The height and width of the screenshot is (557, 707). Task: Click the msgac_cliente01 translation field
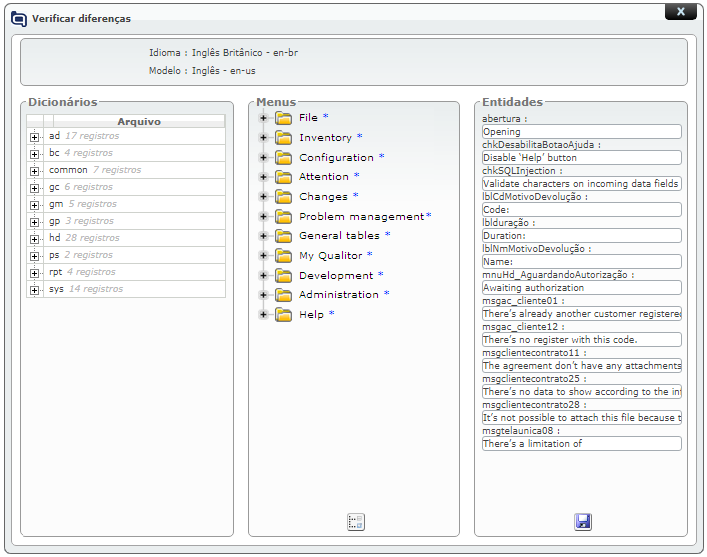coord(582,314)
